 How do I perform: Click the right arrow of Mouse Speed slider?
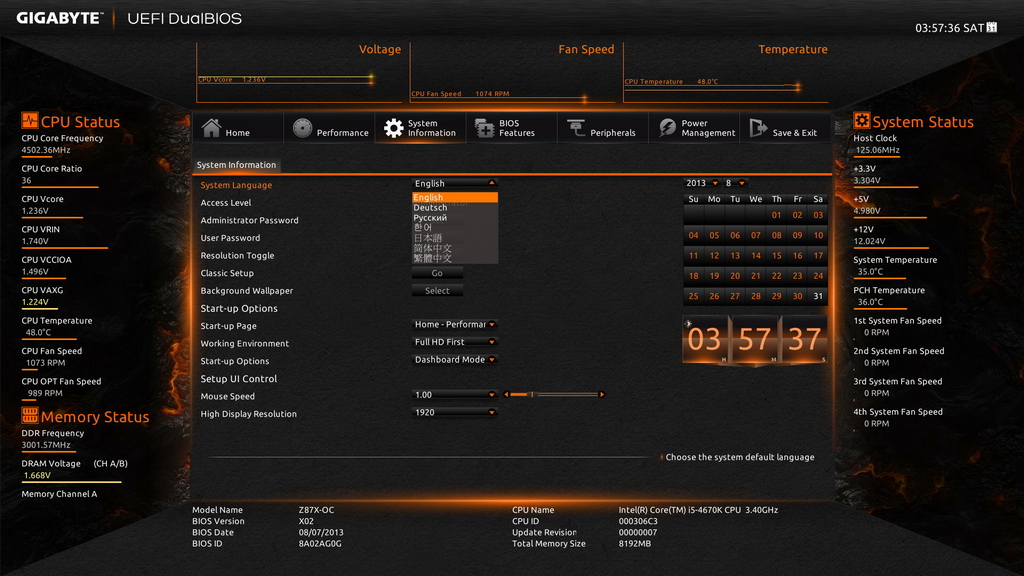point(601,394)
